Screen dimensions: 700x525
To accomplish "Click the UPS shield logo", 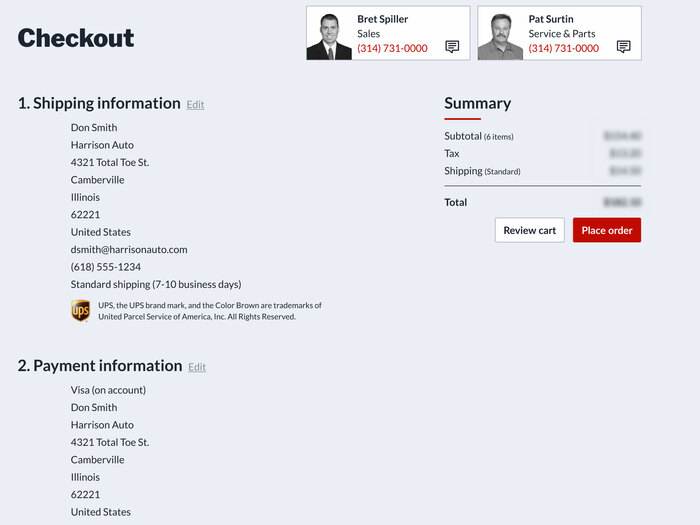I will pos(81,311).
